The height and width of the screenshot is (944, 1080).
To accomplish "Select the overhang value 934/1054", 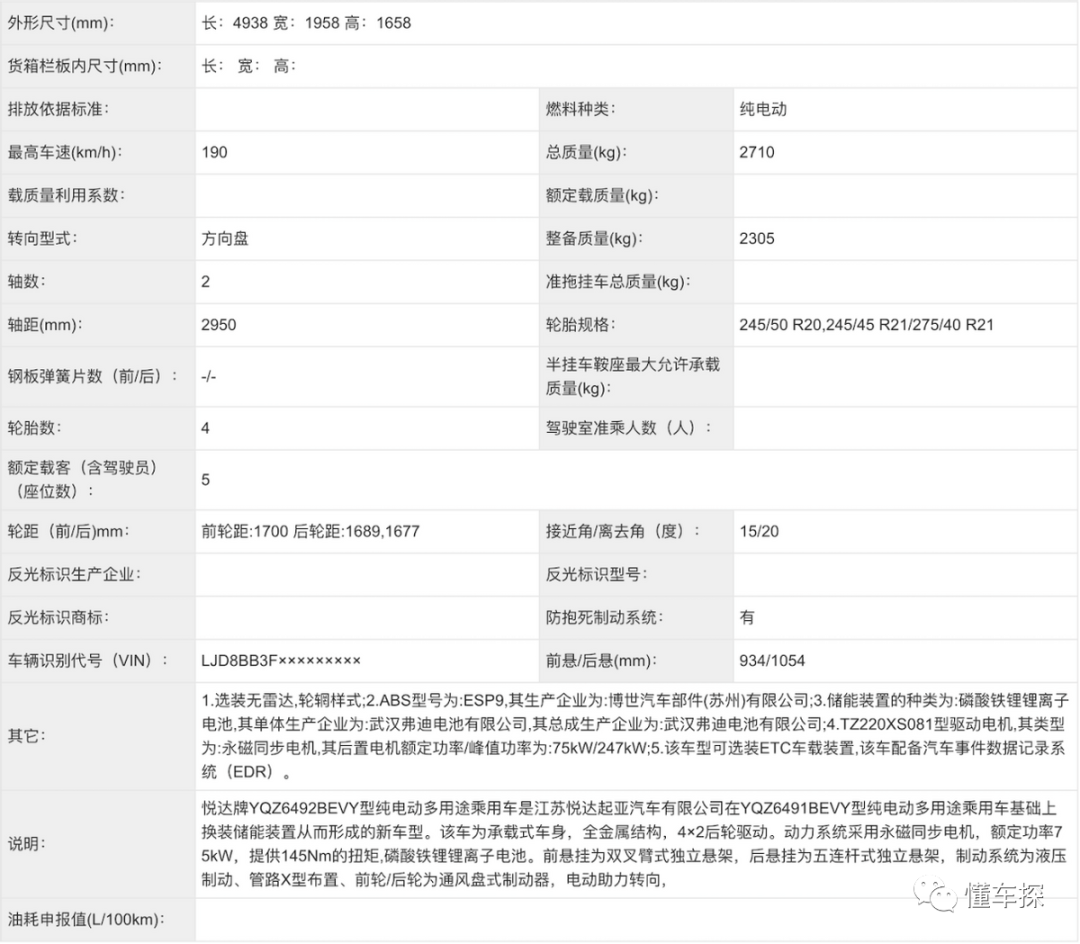I will pos(772,660).
